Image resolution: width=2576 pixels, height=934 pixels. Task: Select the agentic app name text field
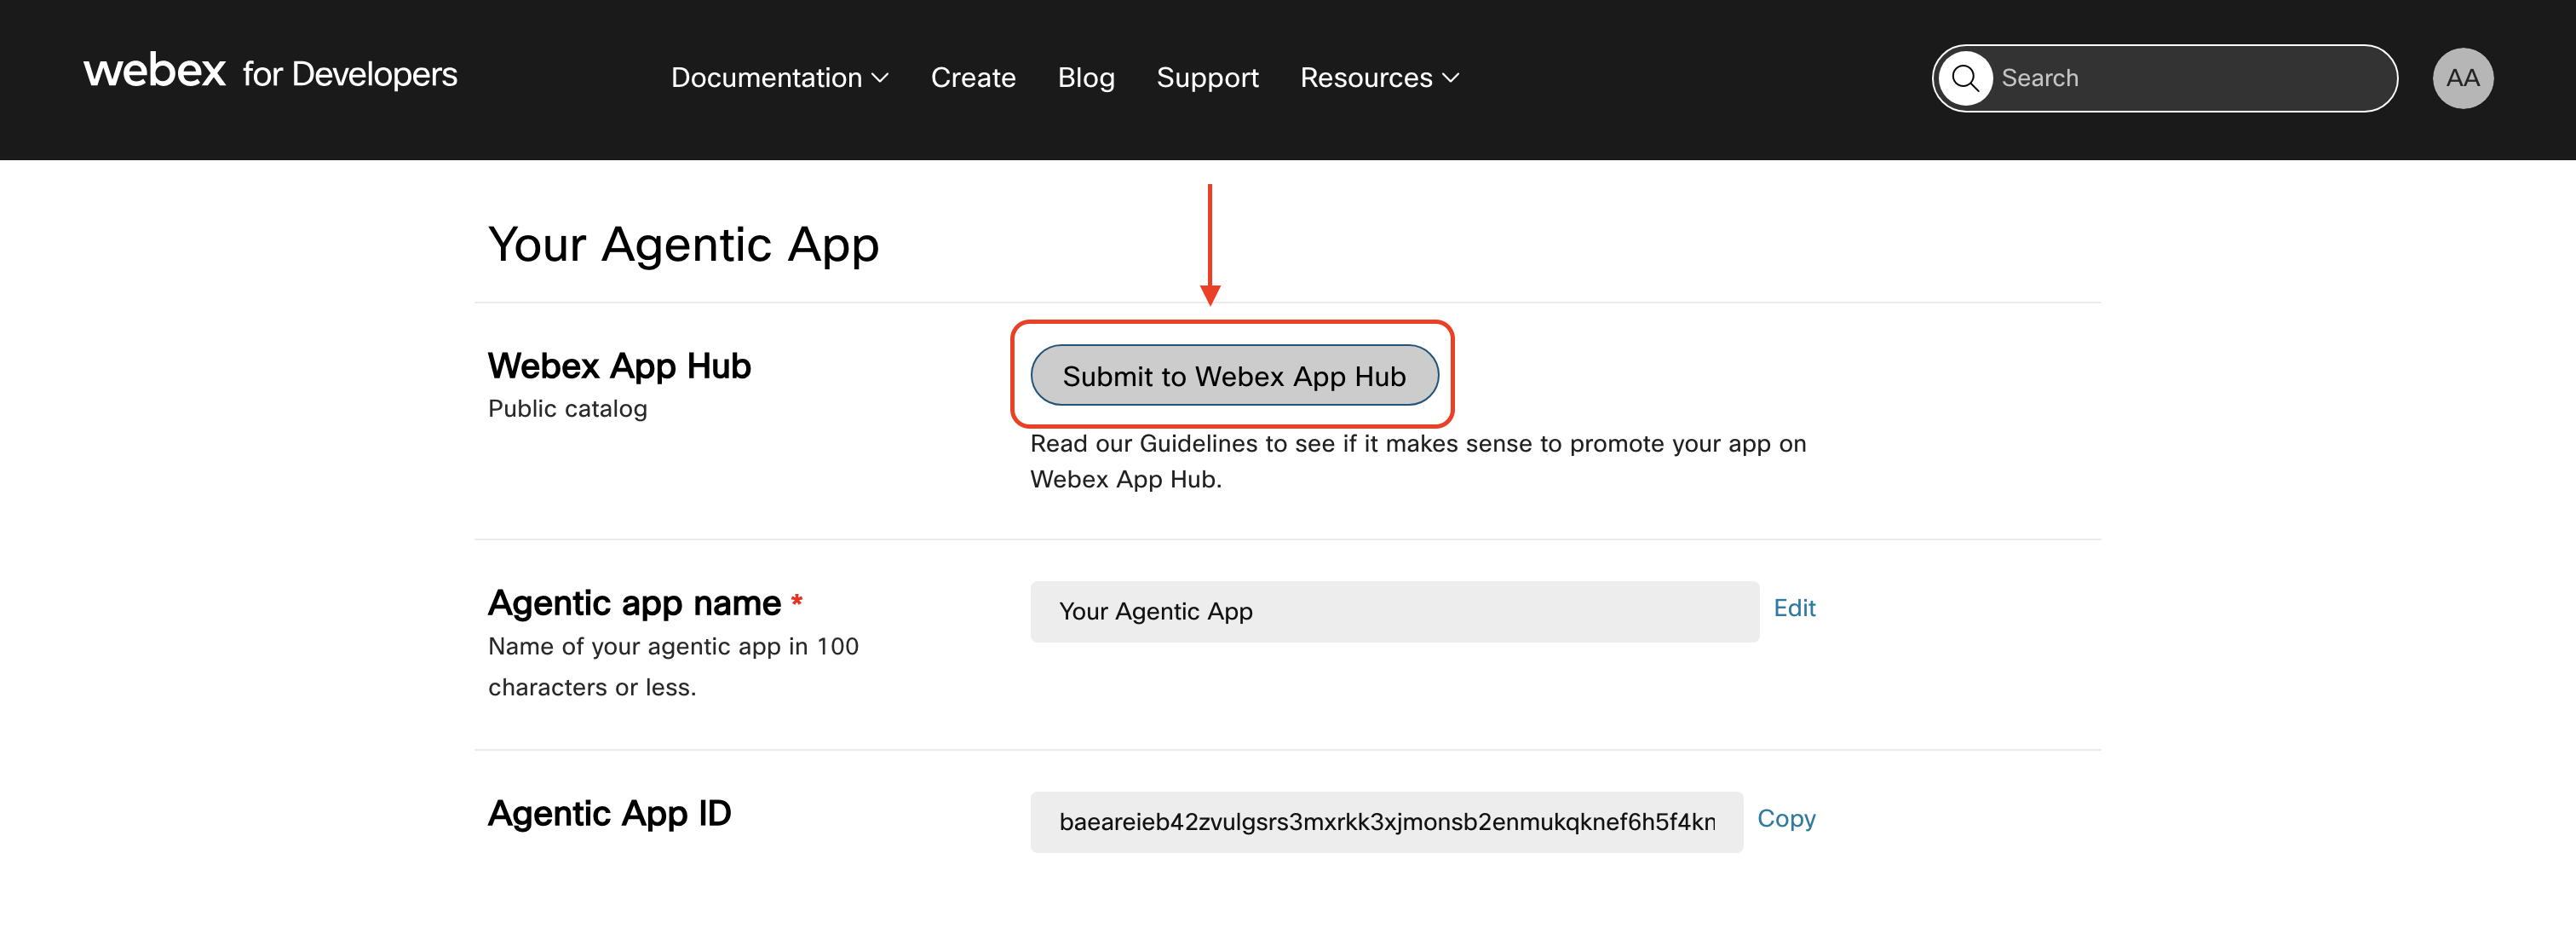click(1393, 611)
